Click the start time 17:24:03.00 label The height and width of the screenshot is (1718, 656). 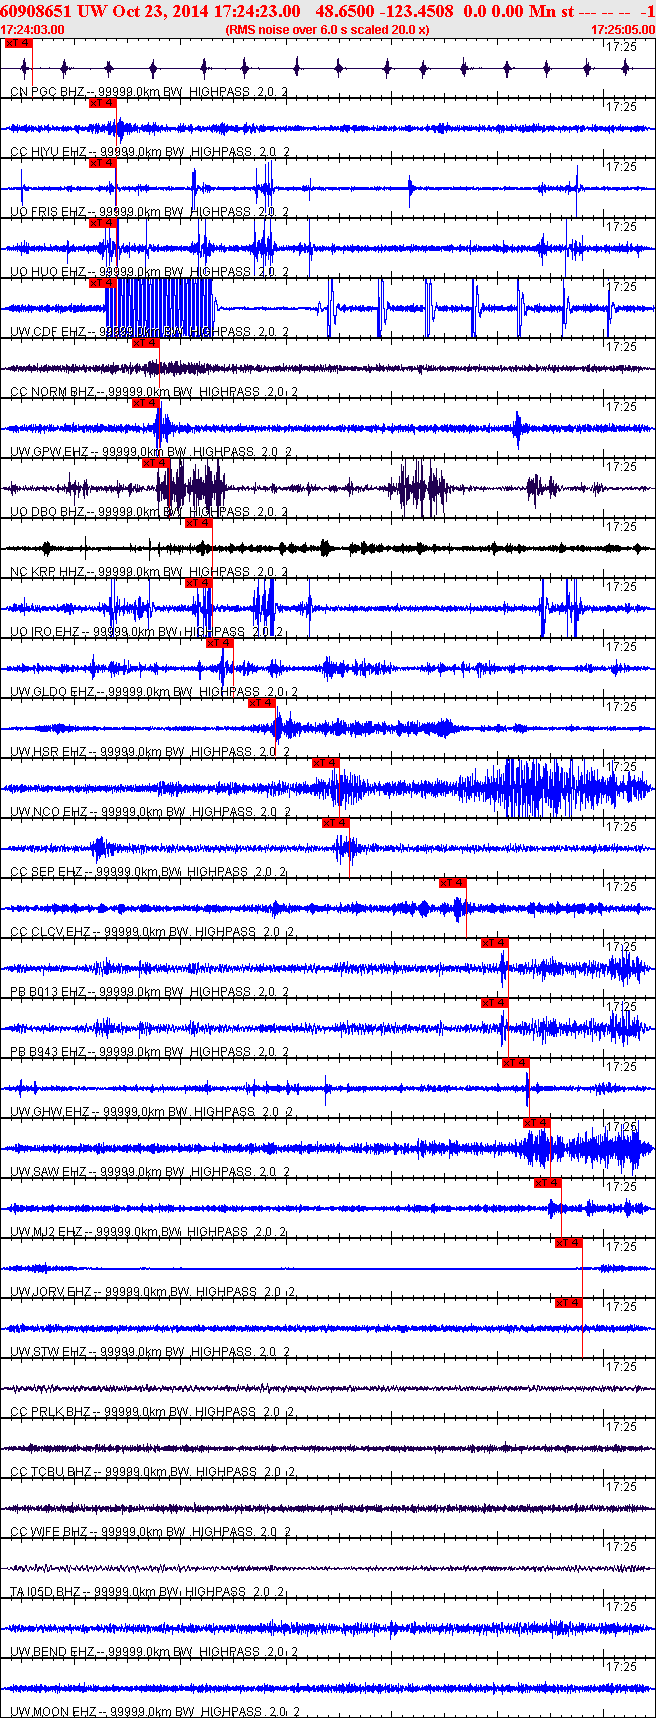pyautogui.click(x=33, y=30)
